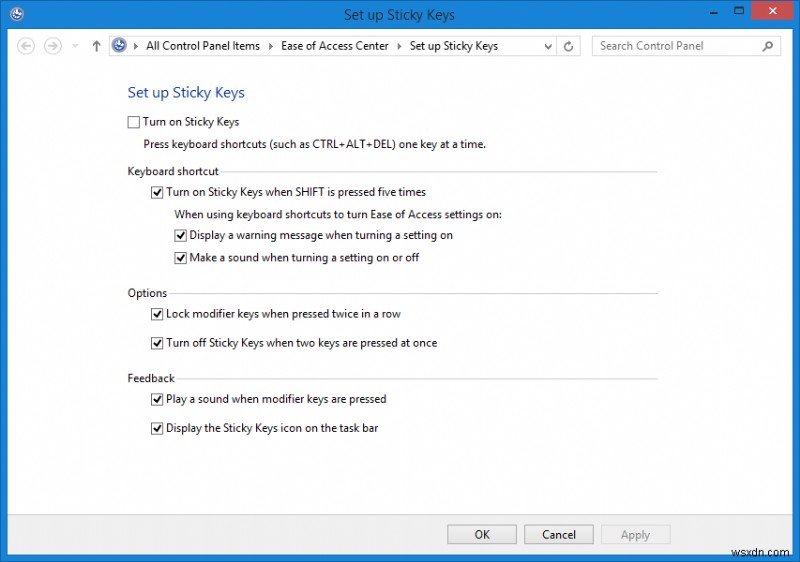The image size is (800, 562).
Task: Expand the chevron after Ease of Access Center
Action: 399,46
